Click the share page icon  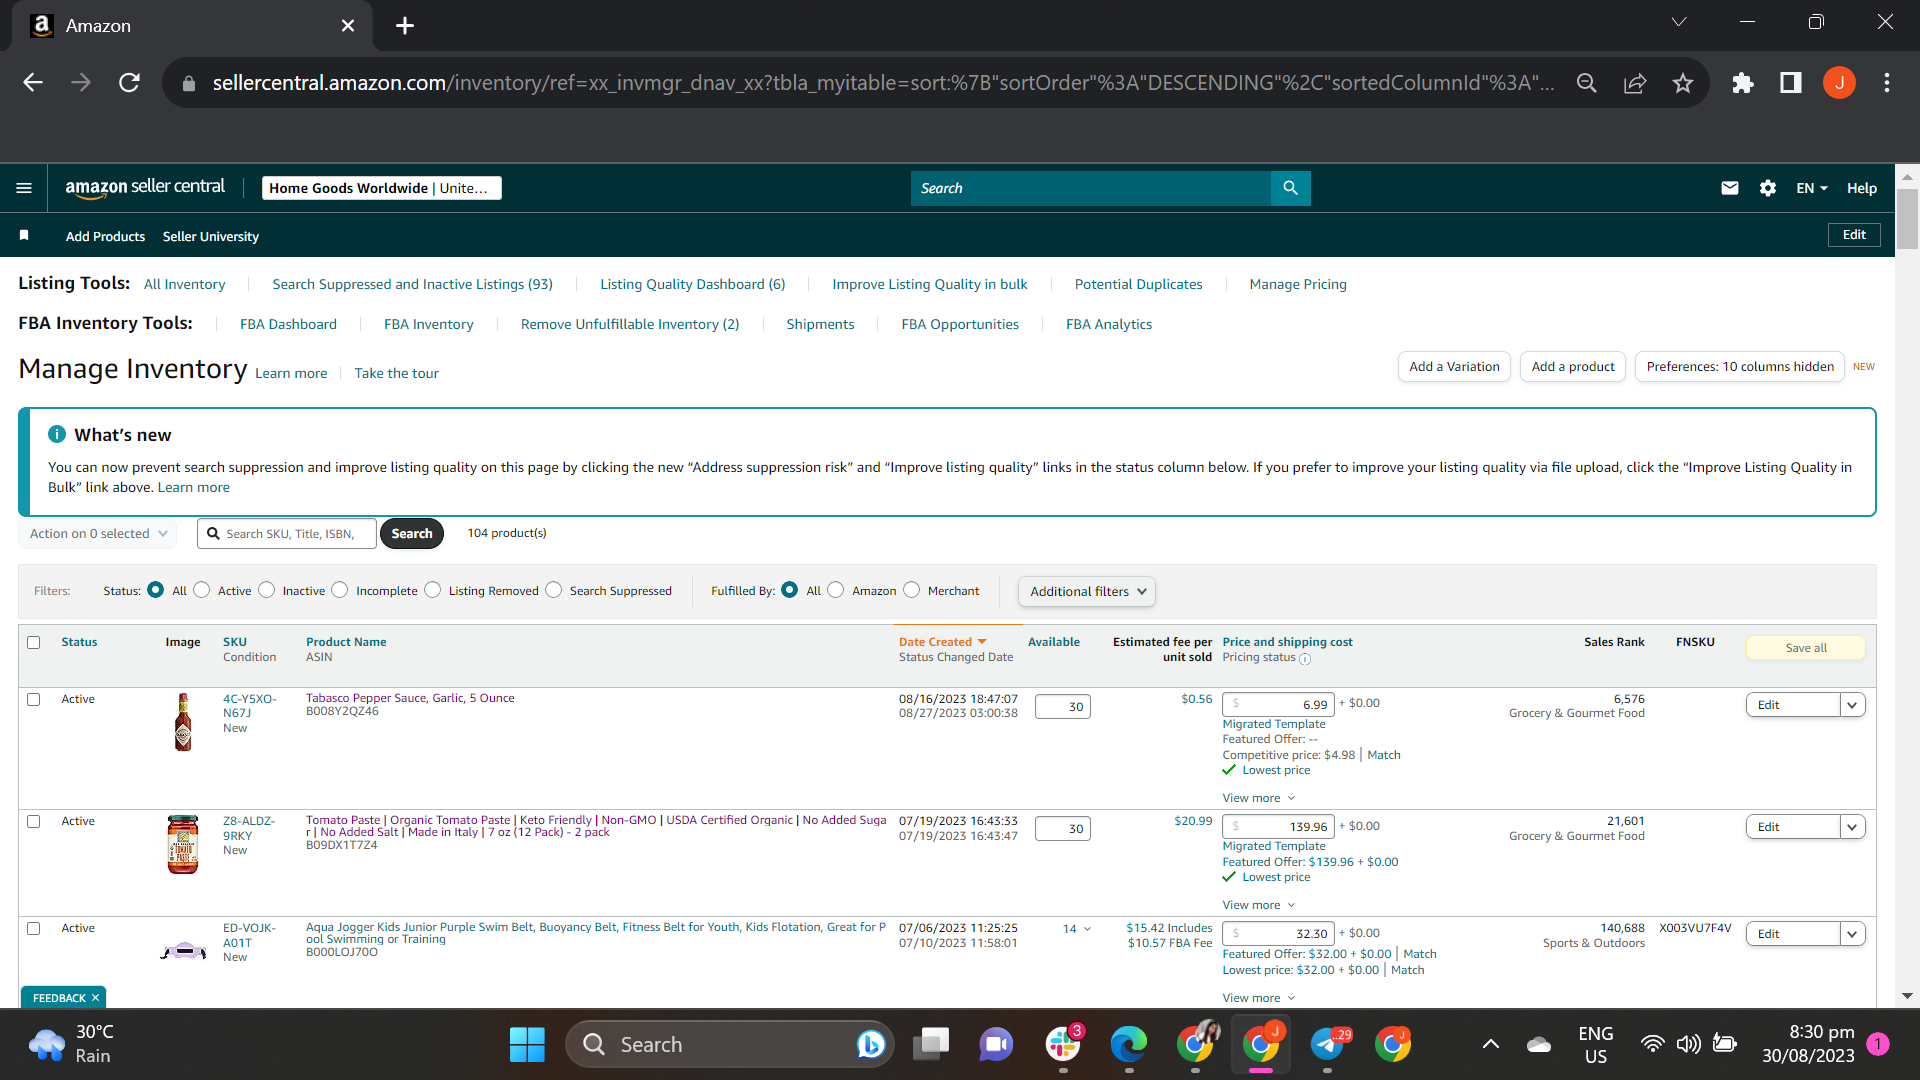pos(1635,83)
